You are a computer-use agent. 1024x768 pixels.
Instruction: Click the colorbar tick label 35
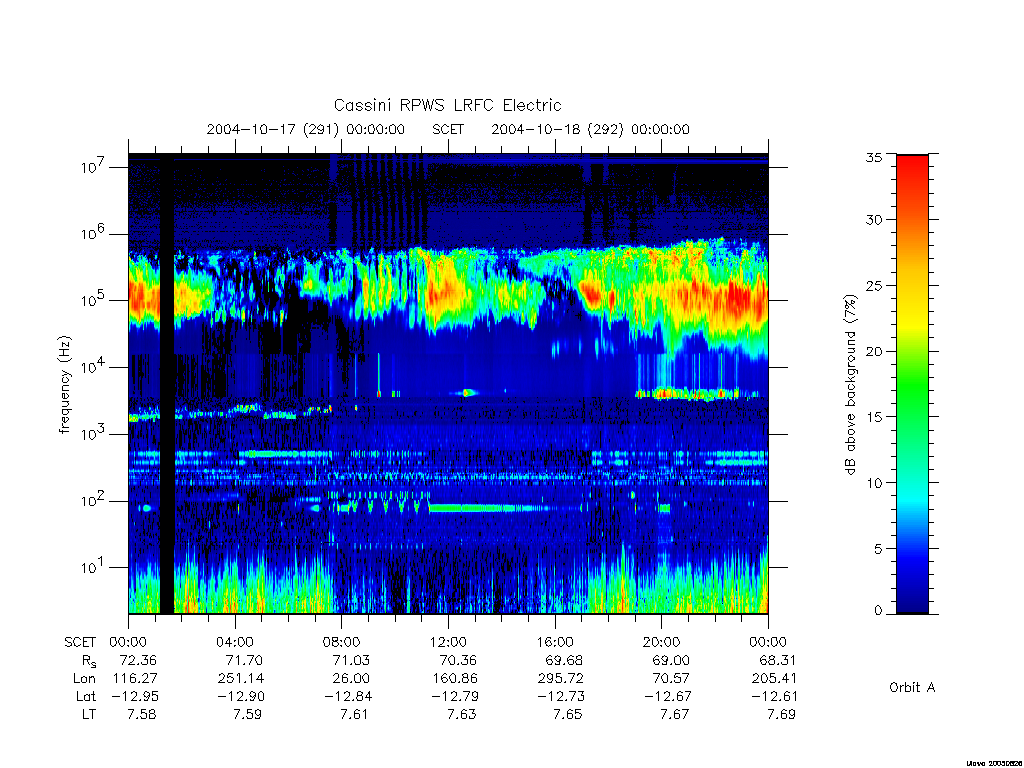coord(874,157)
